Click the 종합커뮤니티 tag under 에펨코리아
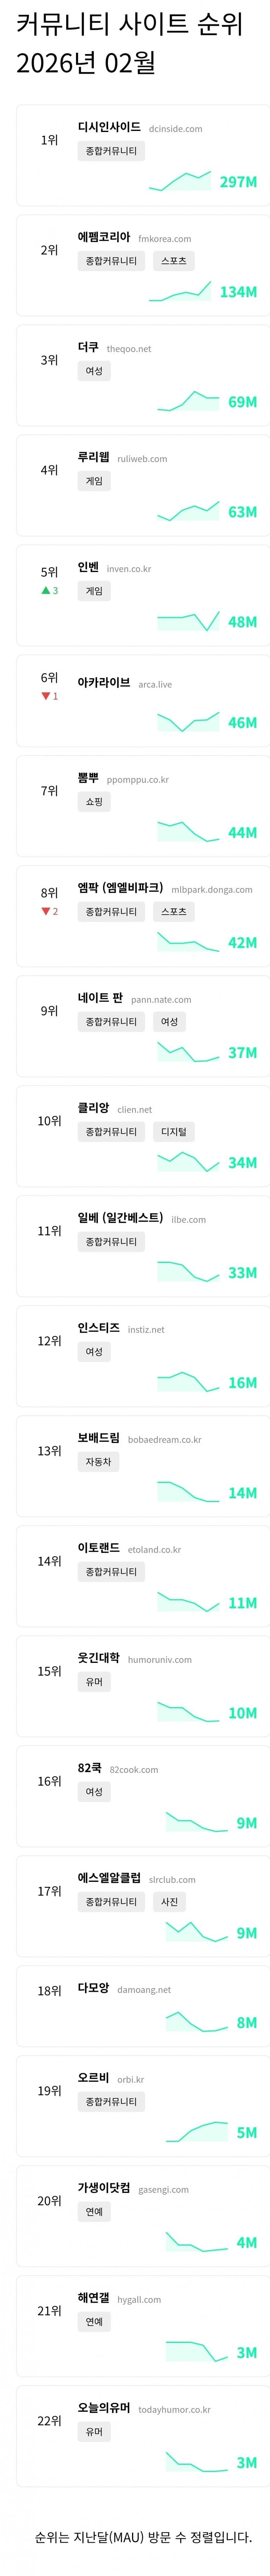The height and width of the screenshot is (2576, 270). coord(111,261)
